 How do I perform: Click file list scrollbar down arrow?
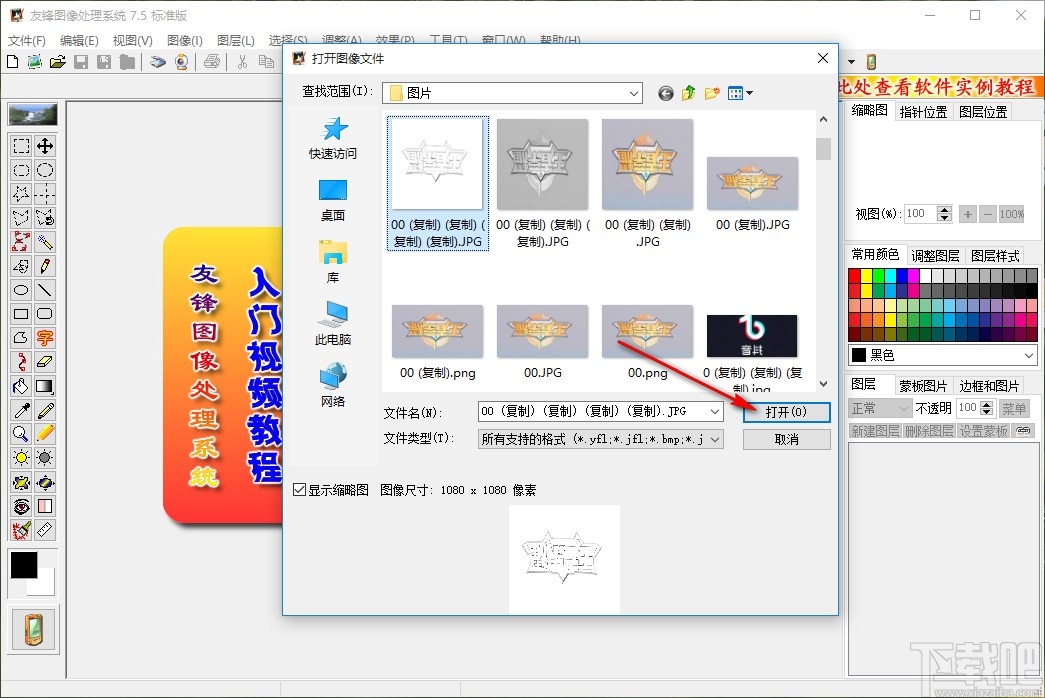[x=824, y=384]
